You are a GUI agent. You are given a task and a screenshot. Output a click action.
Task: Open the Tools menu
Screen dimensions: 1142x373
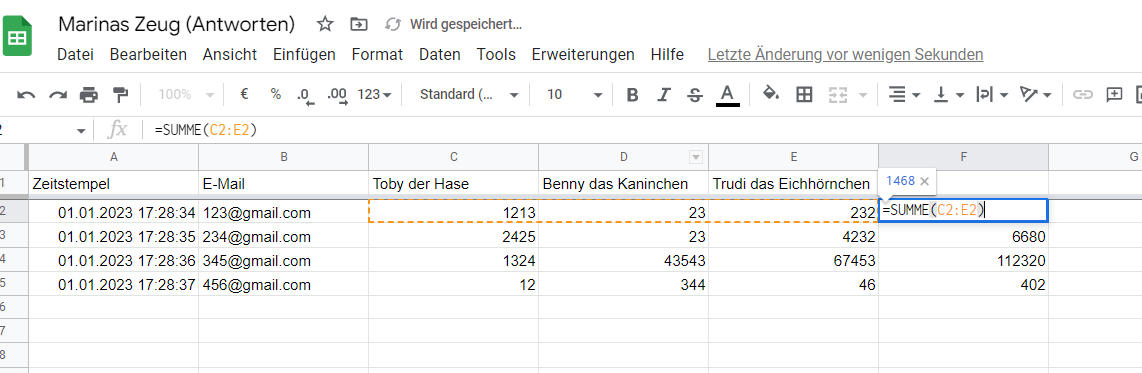496,55
